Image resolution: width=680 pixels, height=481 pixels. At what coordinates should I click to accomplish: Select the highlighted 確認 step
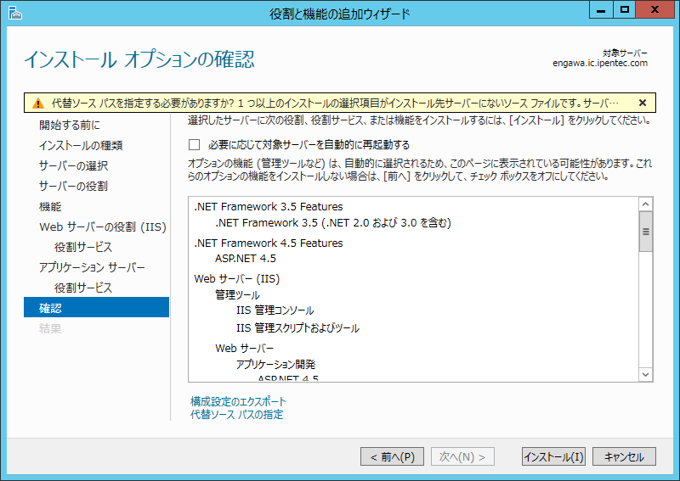[x=96, y=308]
